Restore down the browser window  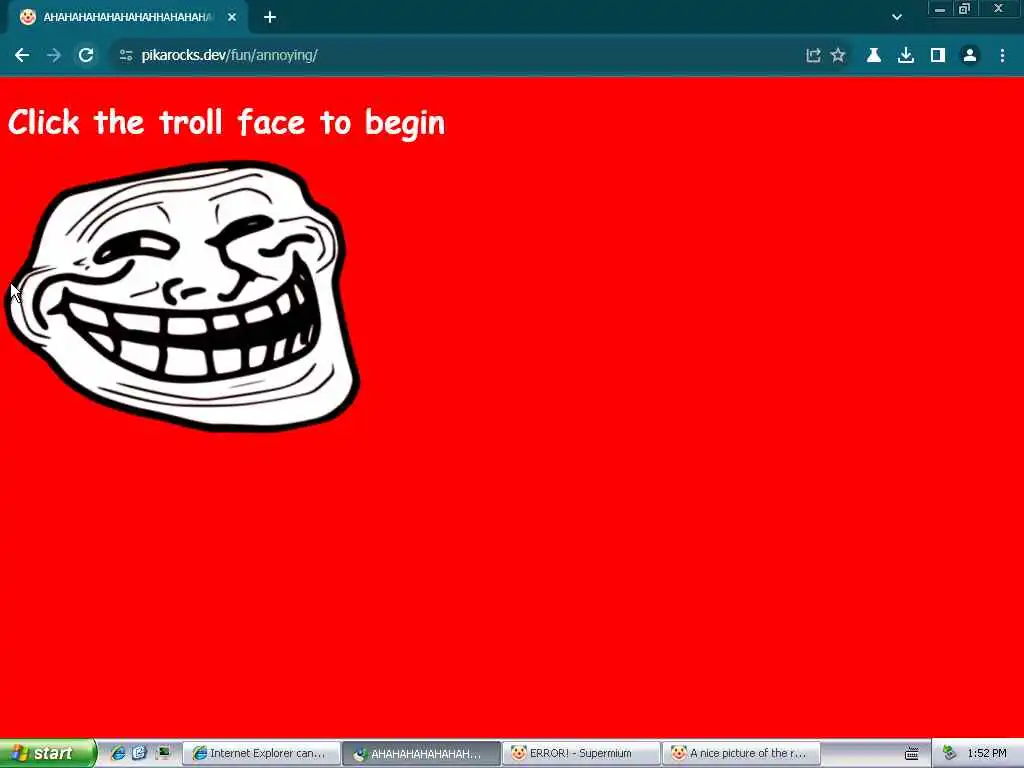click(964, 9)
